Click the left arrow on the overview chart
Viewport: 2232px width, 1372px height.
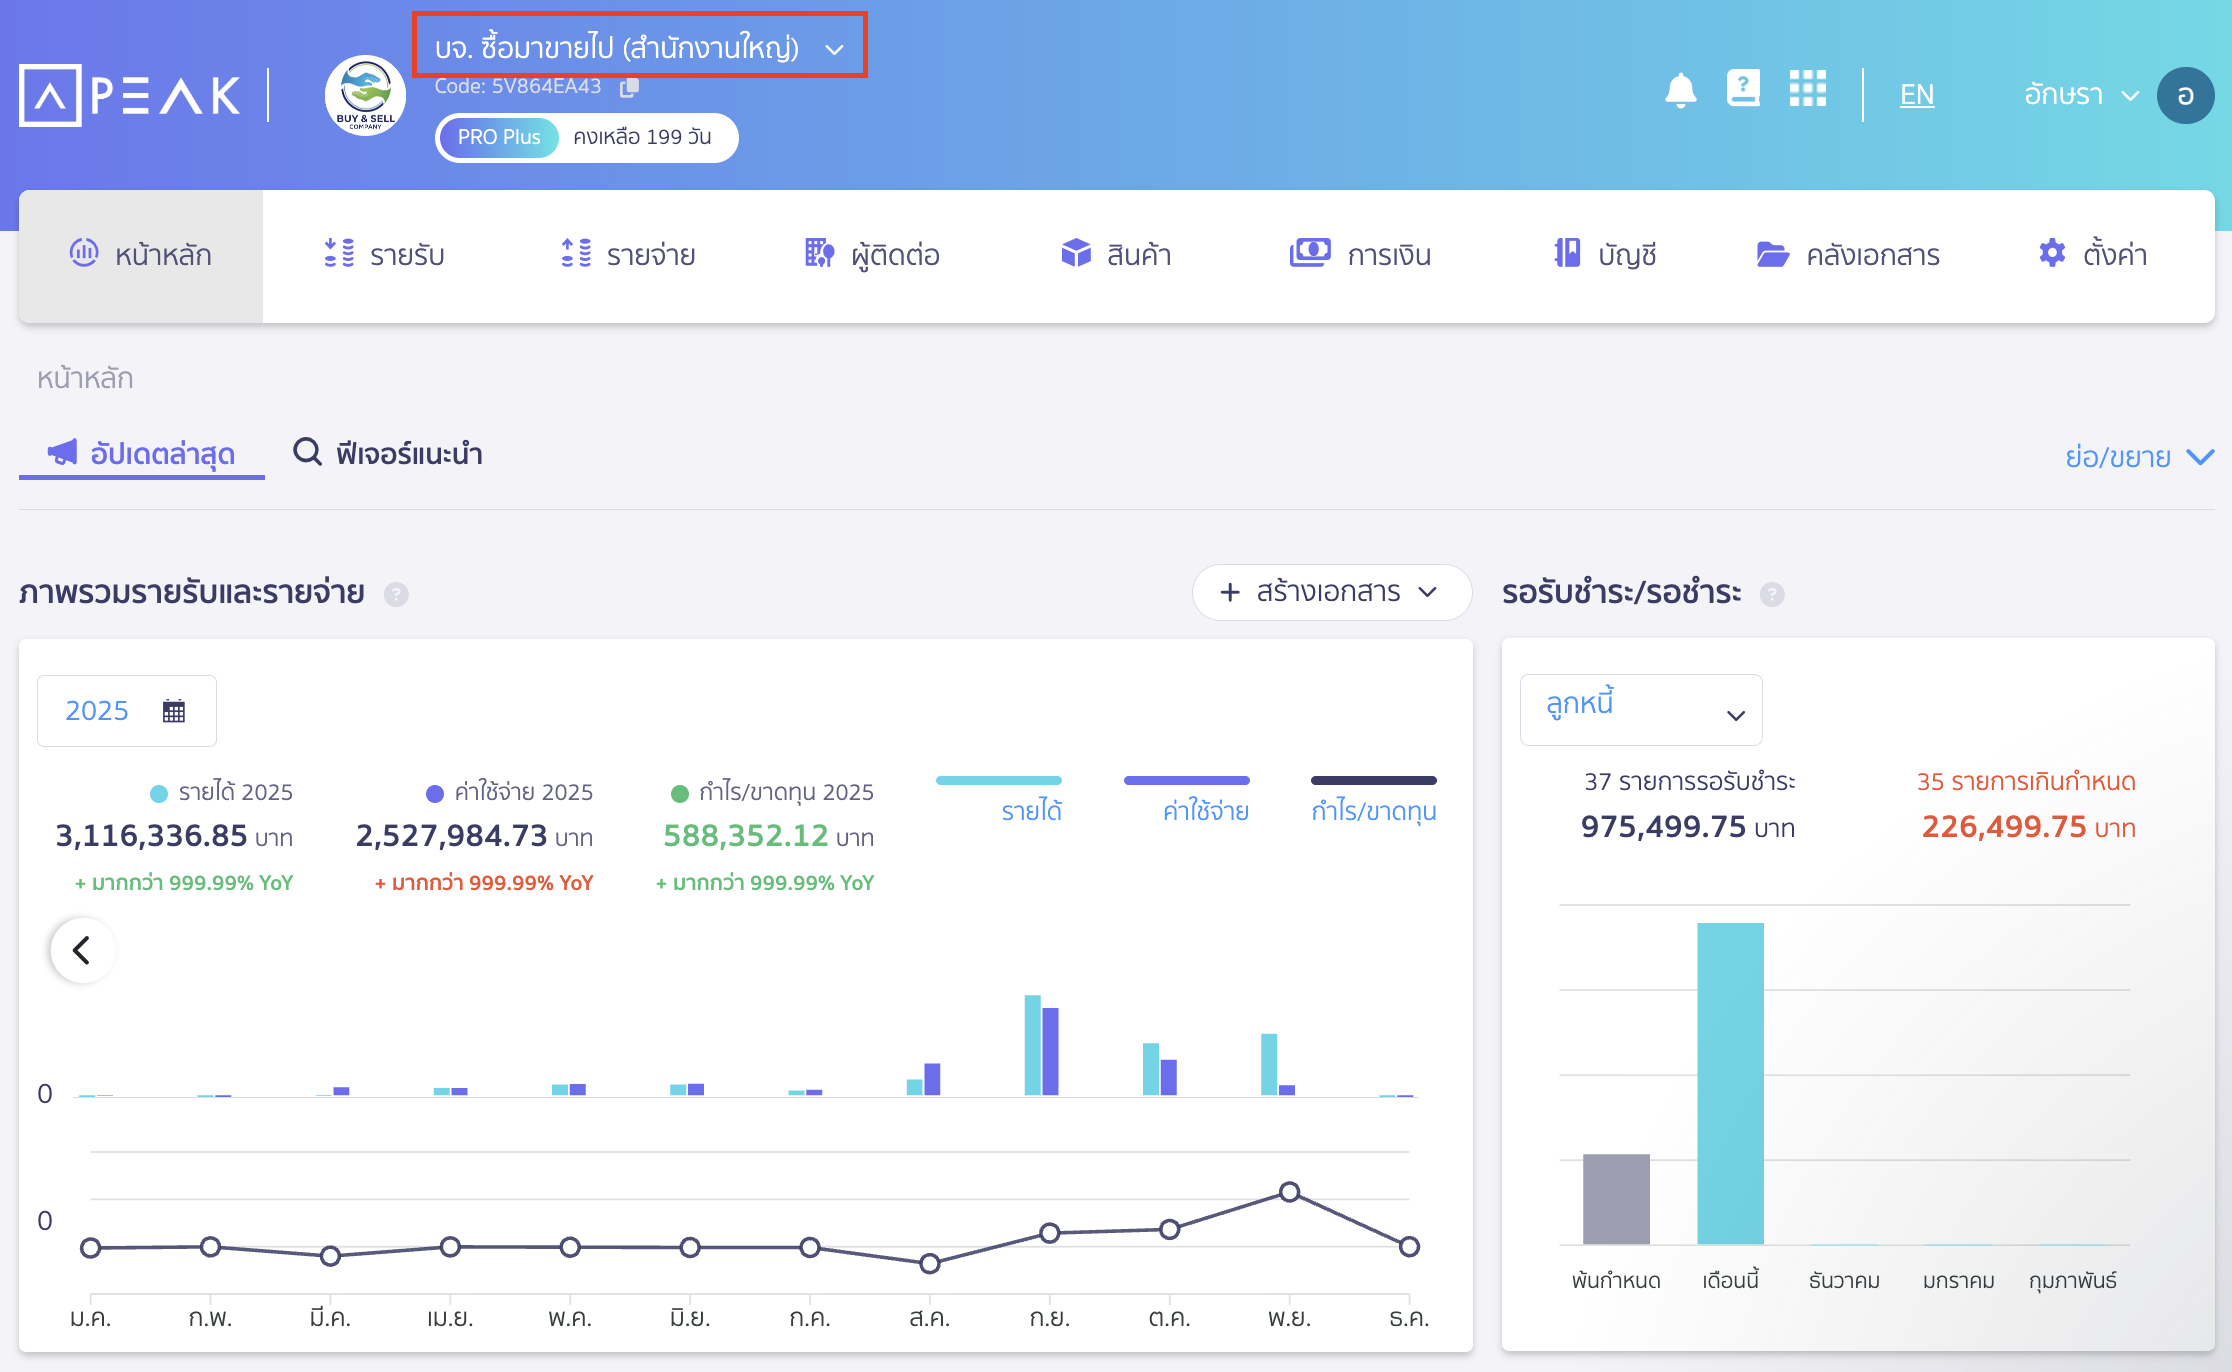click(82, 949)
